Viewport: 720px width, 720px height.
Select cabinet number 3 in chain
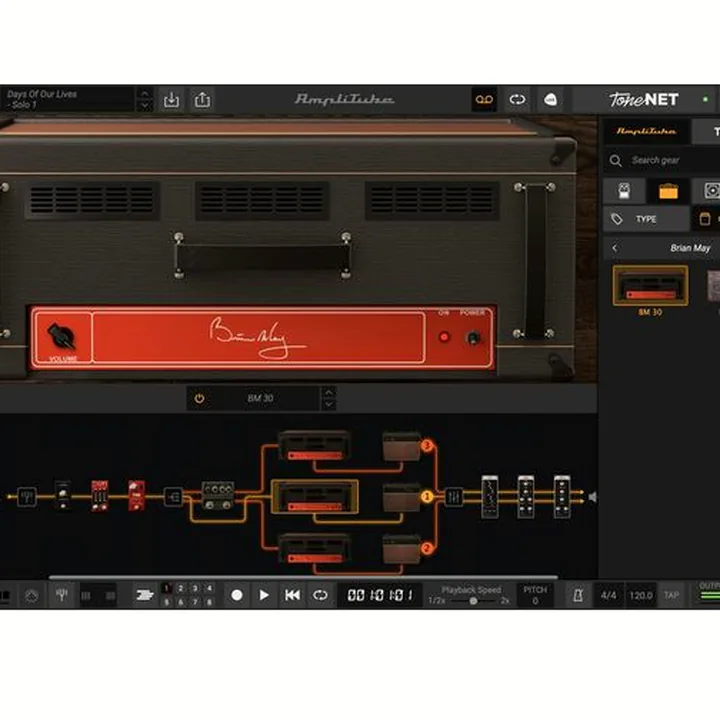[402, 446]
